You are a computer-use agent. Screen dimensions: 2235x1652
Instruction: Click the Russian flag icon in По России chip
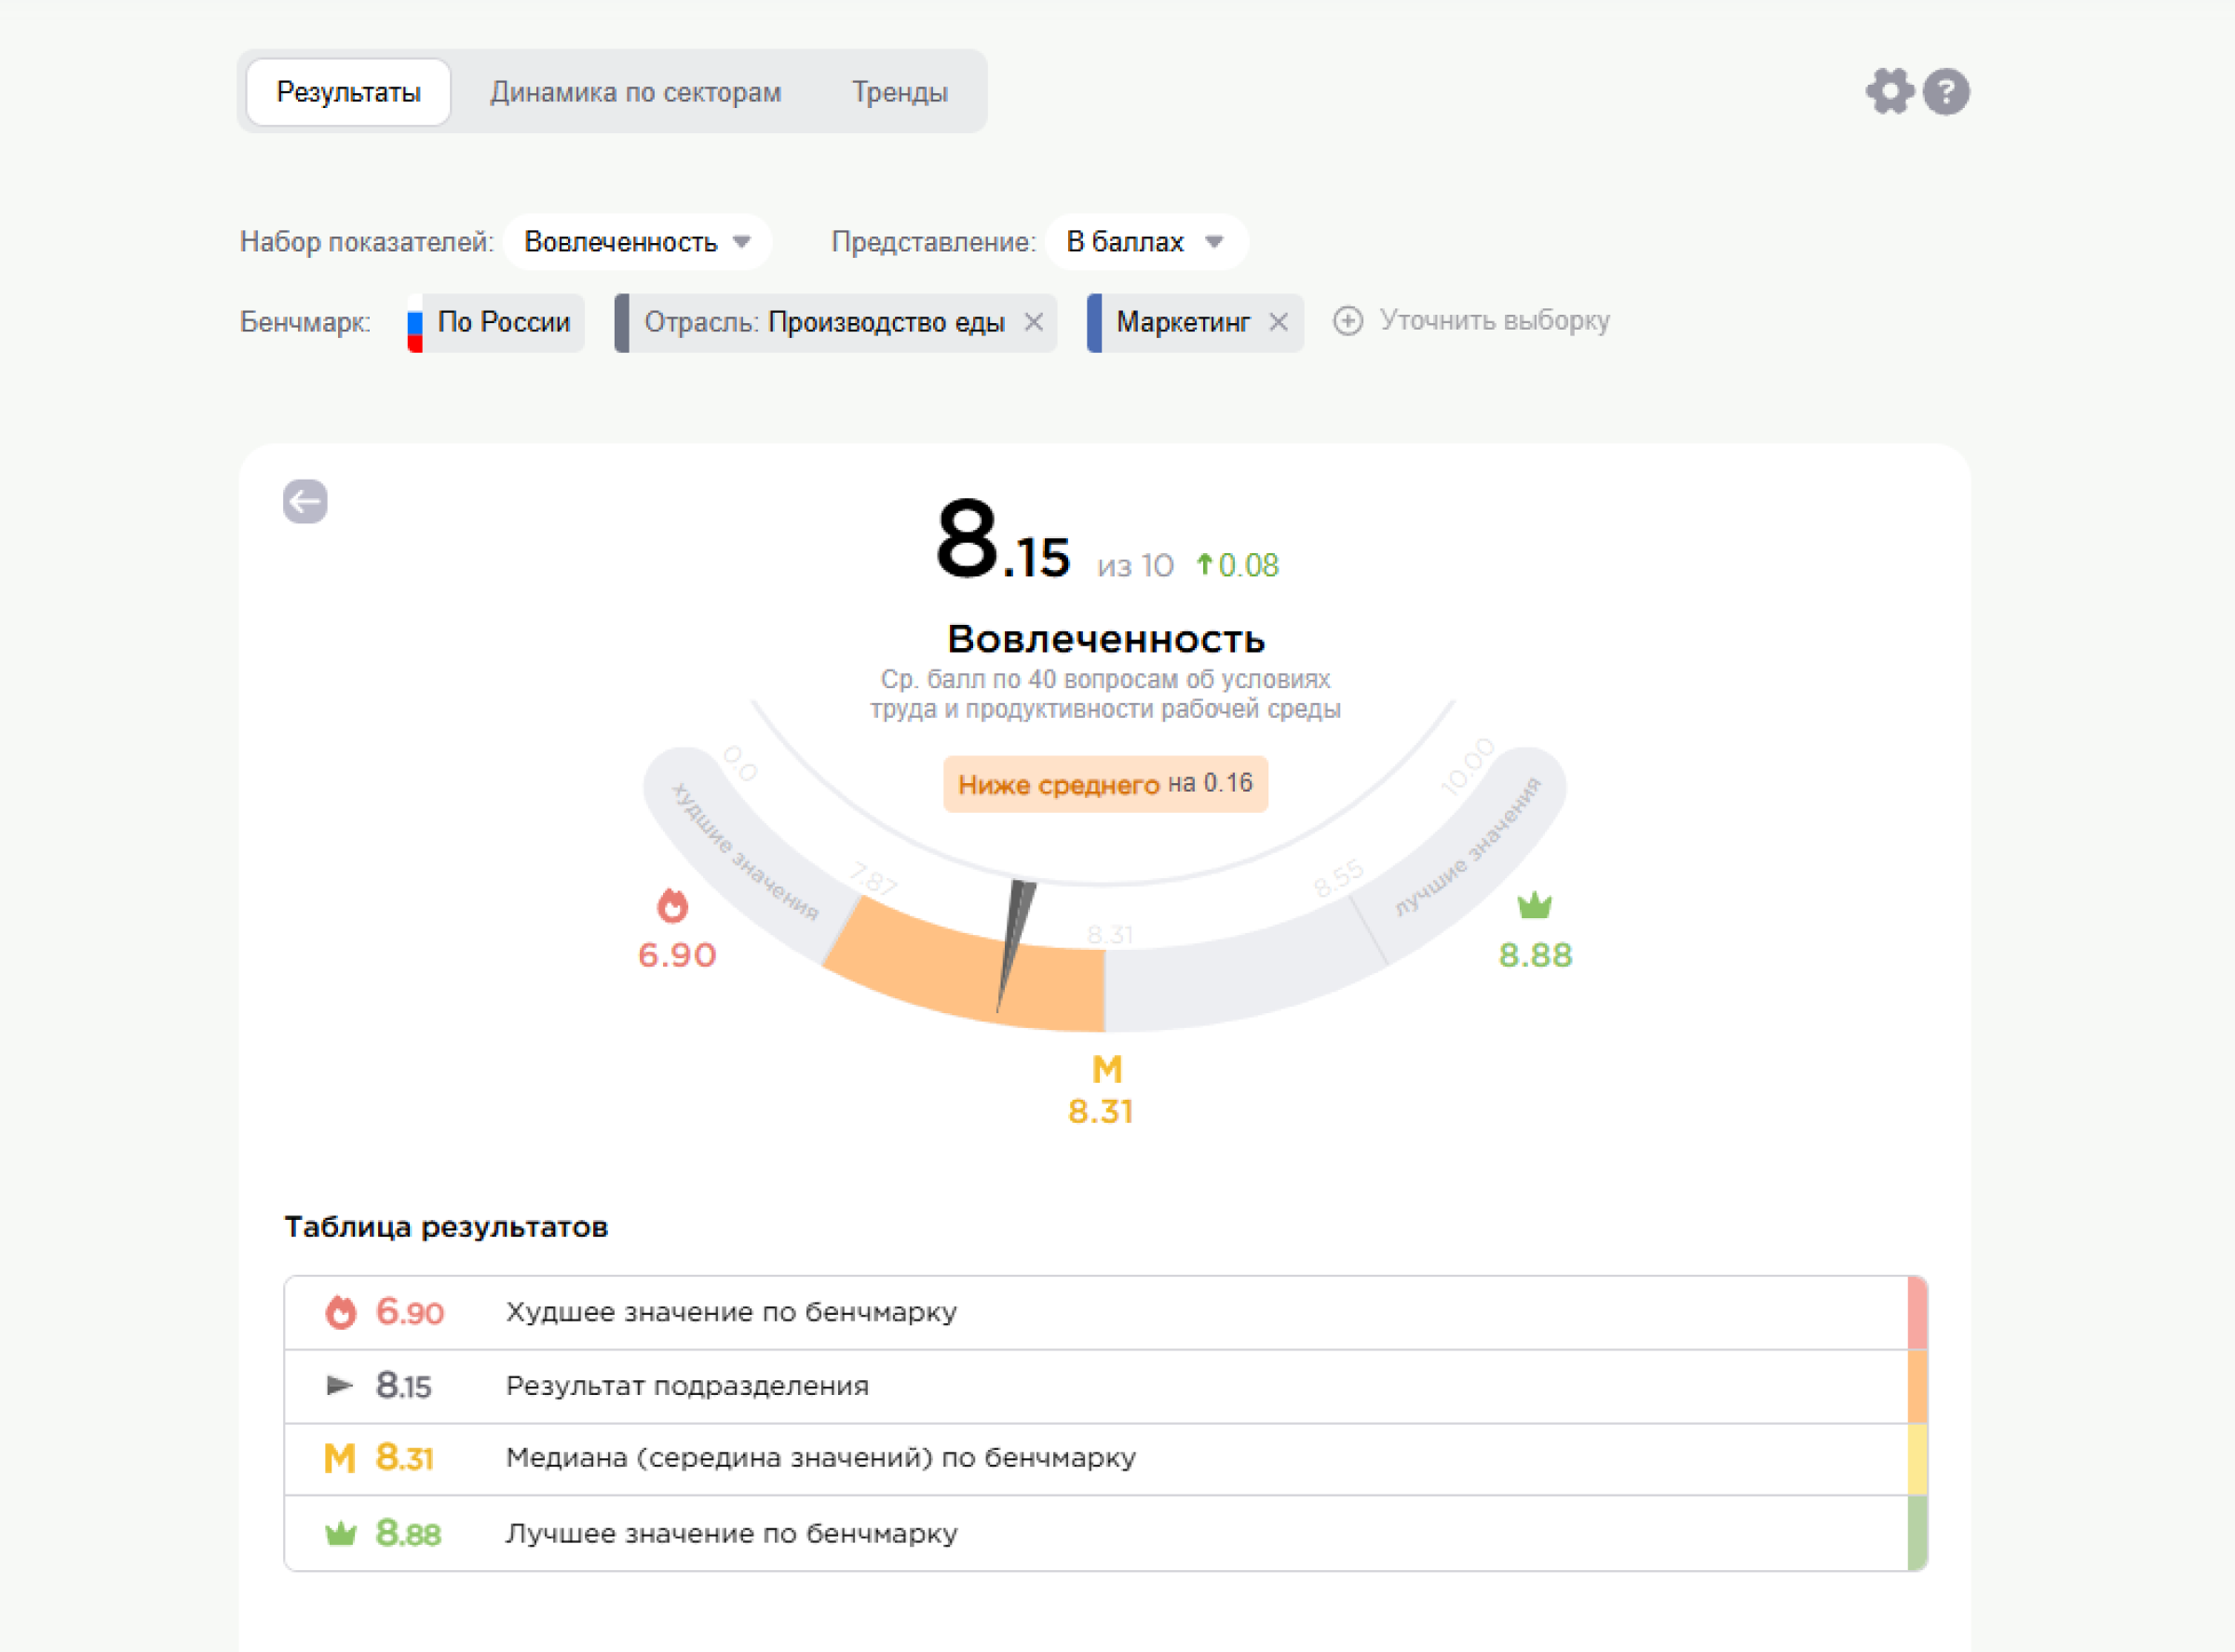[x=415, y=323]
